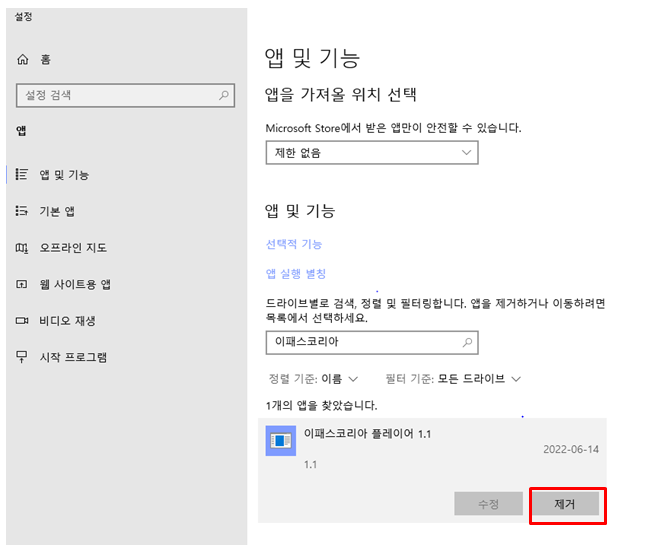This screenshot has width=654, height=554.
Task: Expand 필터 기준: 모든 드라이브 dropdown
Action: [453, 379]
